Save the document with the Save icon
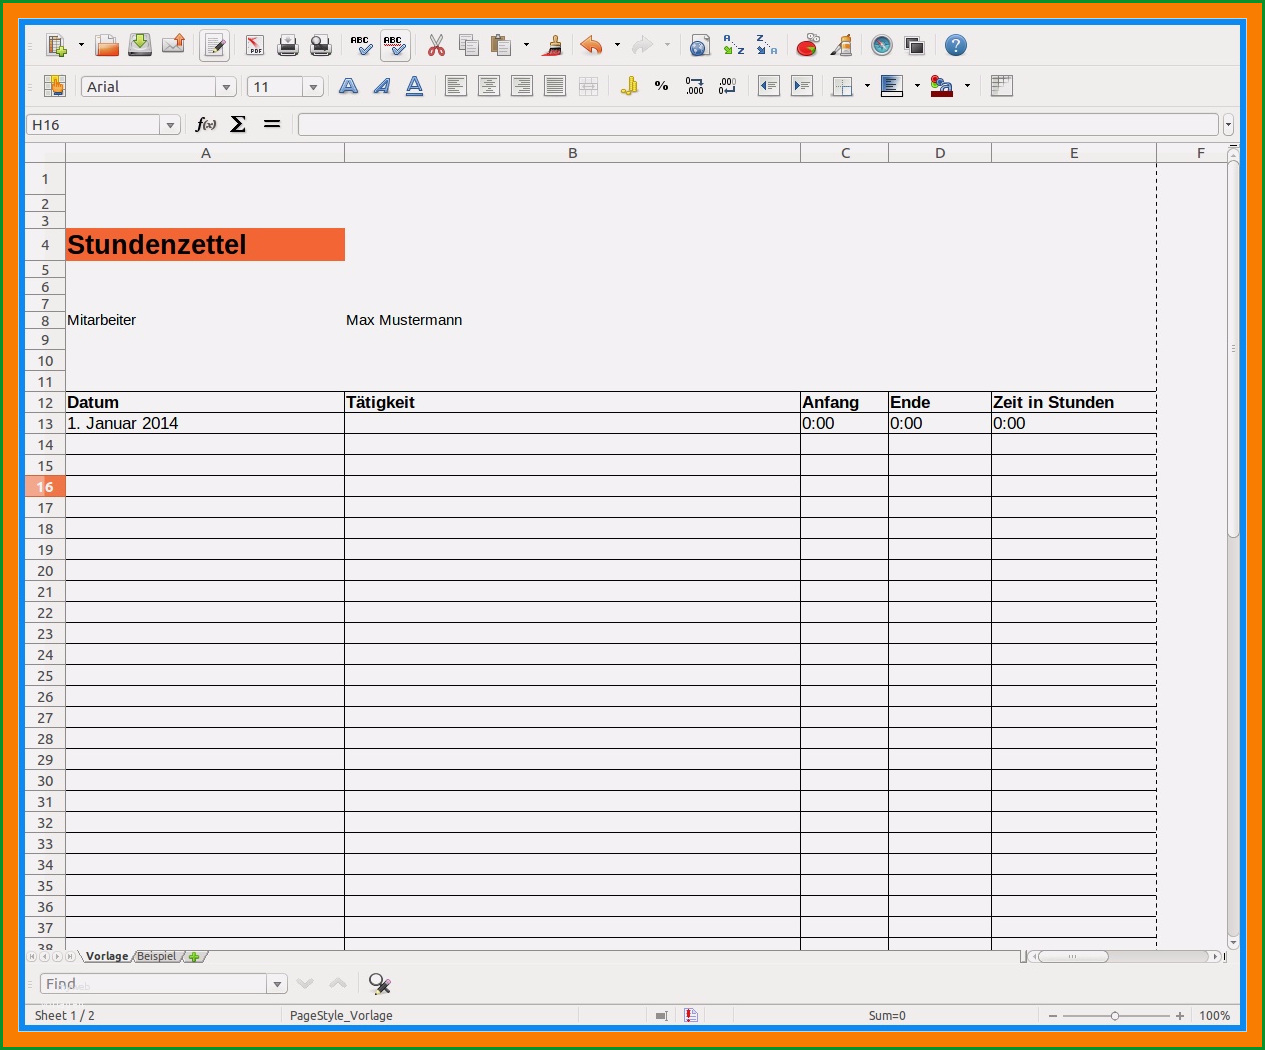This screenshot has width=1265, height=1050. (x=140, y=45)
